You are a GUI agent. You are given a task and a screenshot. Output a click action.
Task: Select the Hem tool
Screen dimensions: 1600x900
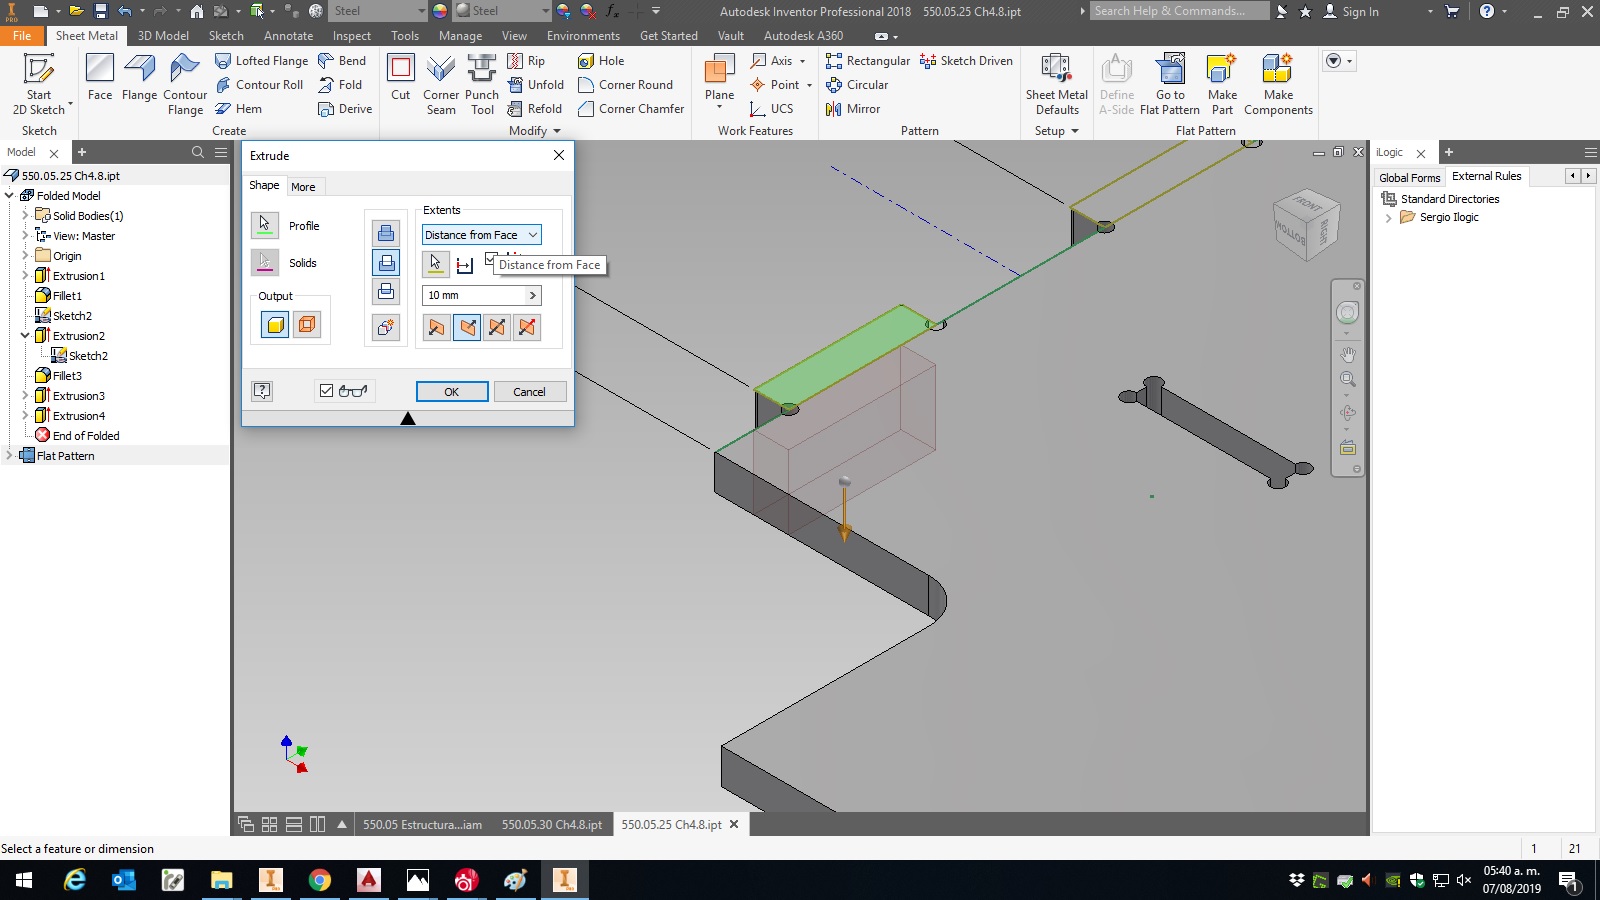pos(245,108)
